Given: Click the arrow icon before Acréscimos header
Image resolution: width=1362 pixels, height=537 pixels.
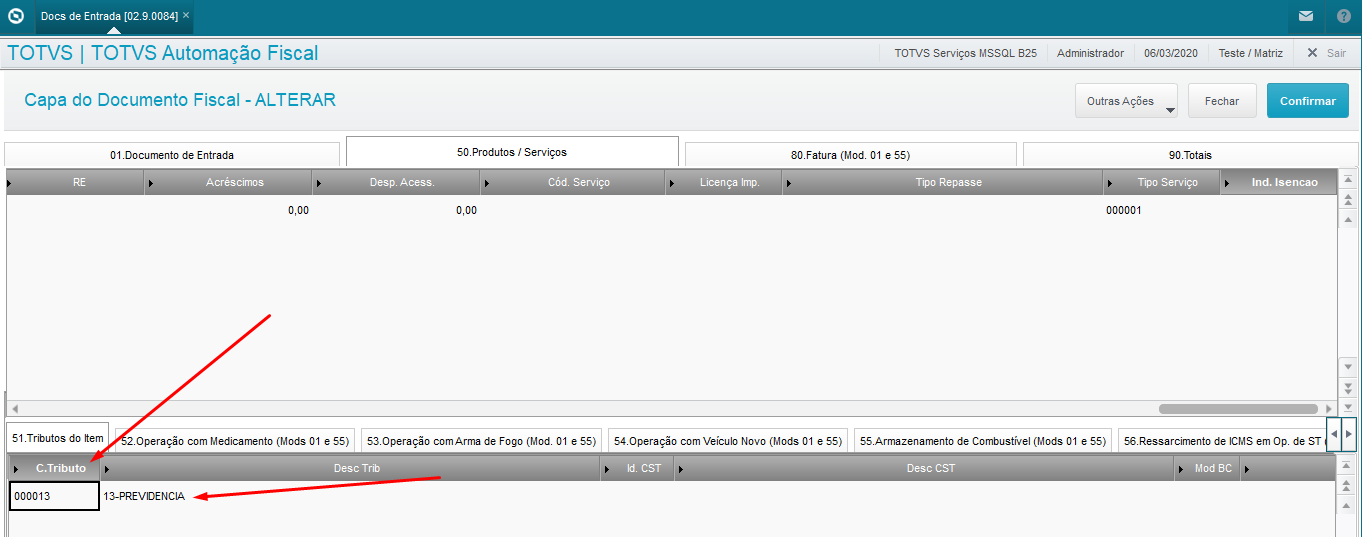Looking at the screenshot, I should 152,184.
